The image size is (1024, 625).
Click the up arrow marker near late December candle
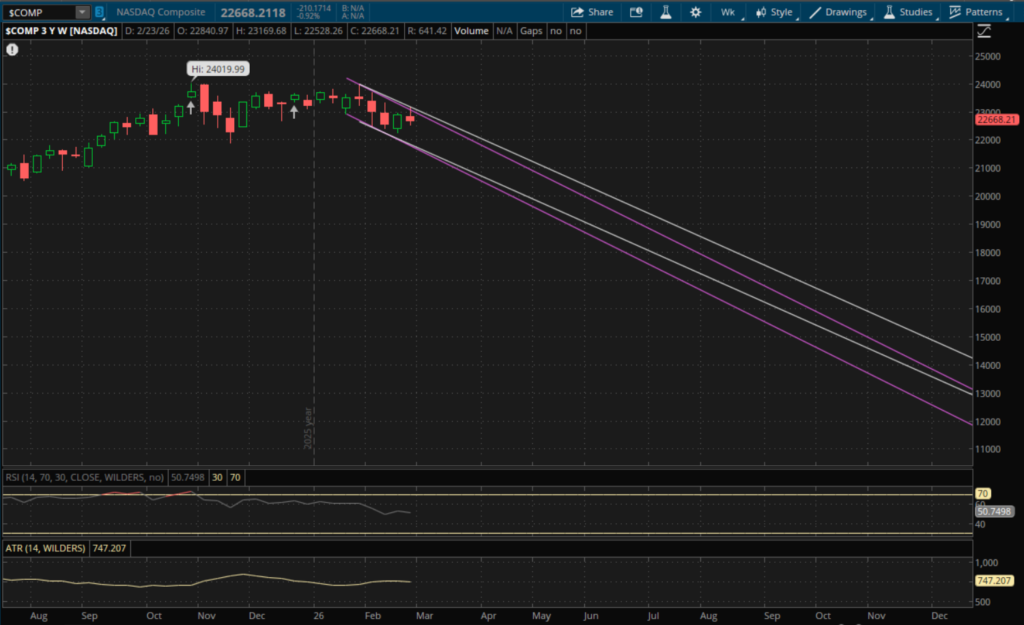tap(294, 113)
